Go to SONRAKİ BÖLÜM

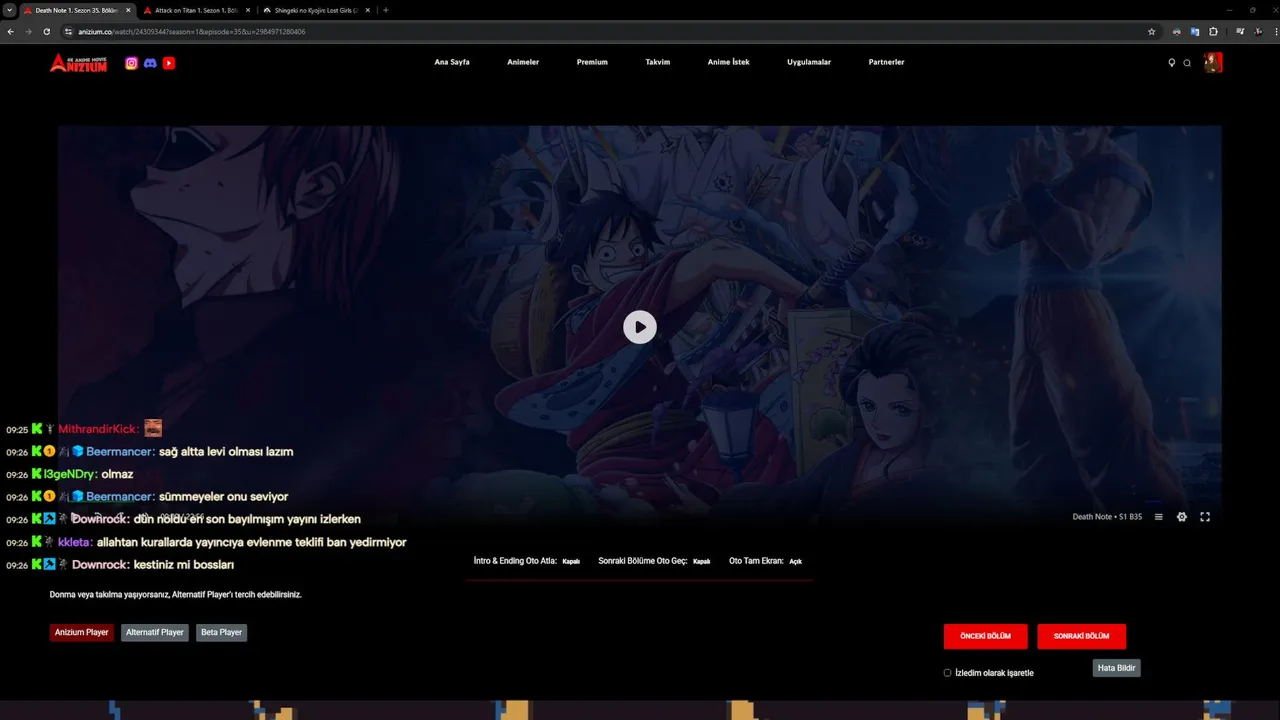[x=1082, y=636]
